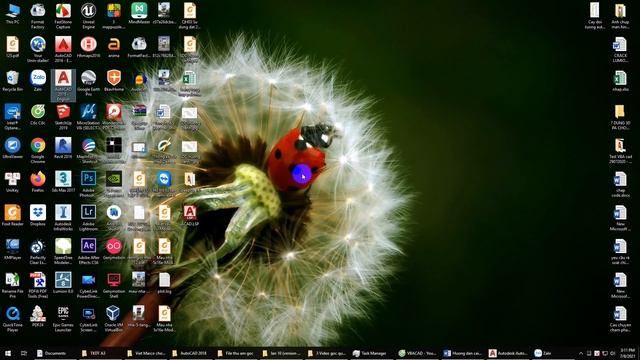This screenshot has width=640, height=360.
Task: Open the Hfsmaps2016 shortcut
Action: click(88, 47)
